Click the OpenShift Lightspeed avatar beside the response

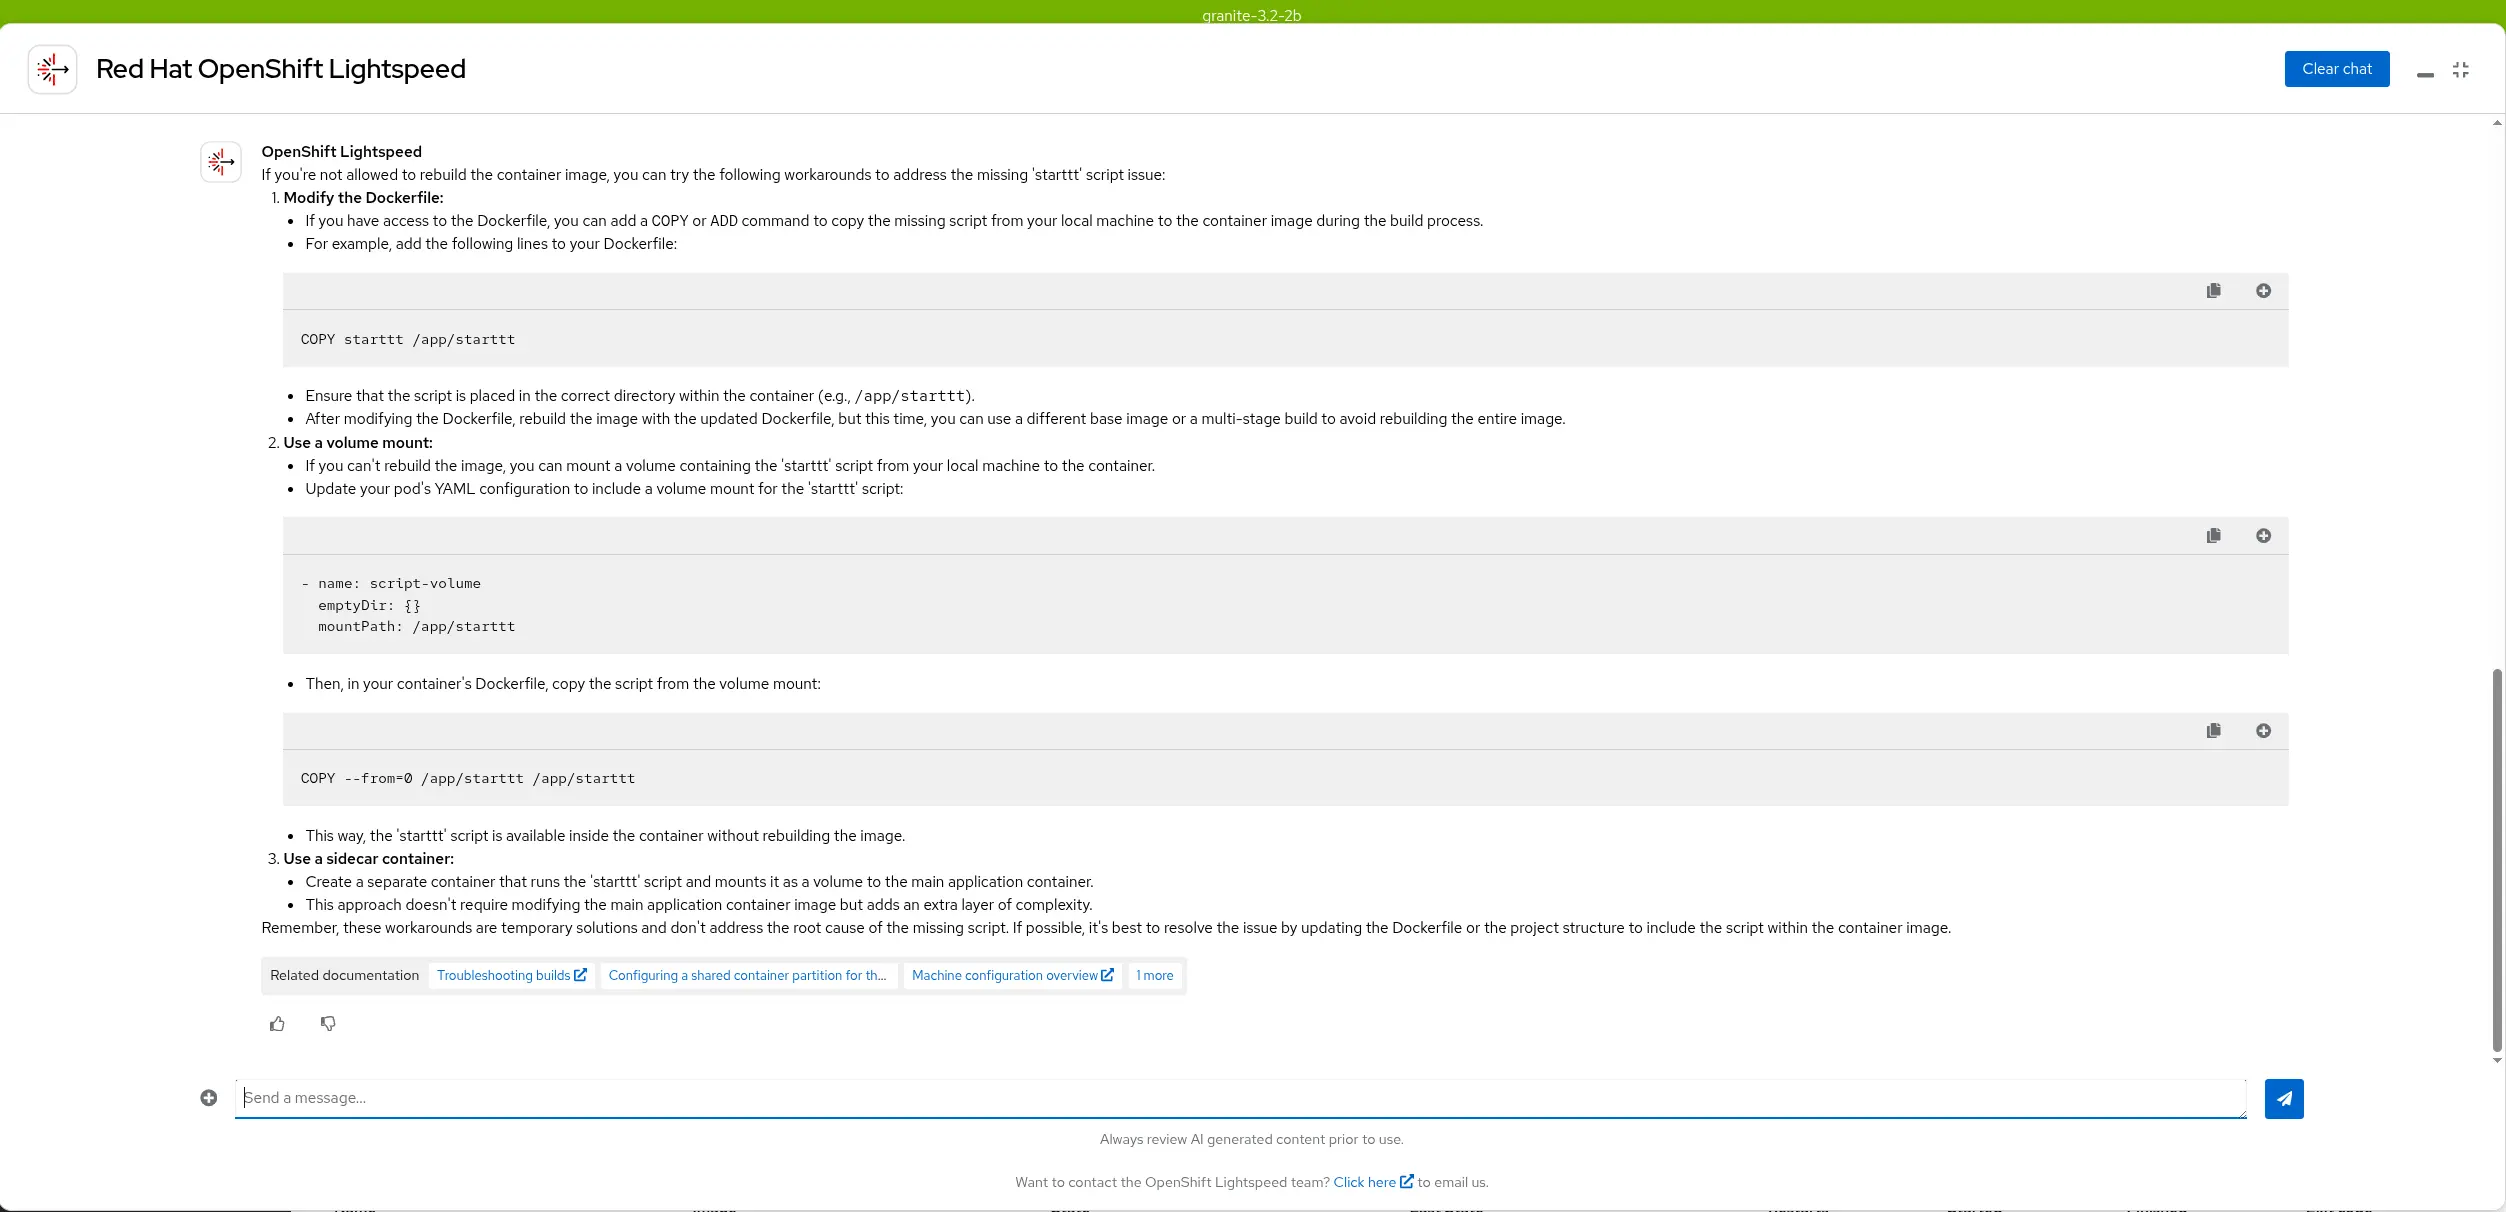click(221, 161)
